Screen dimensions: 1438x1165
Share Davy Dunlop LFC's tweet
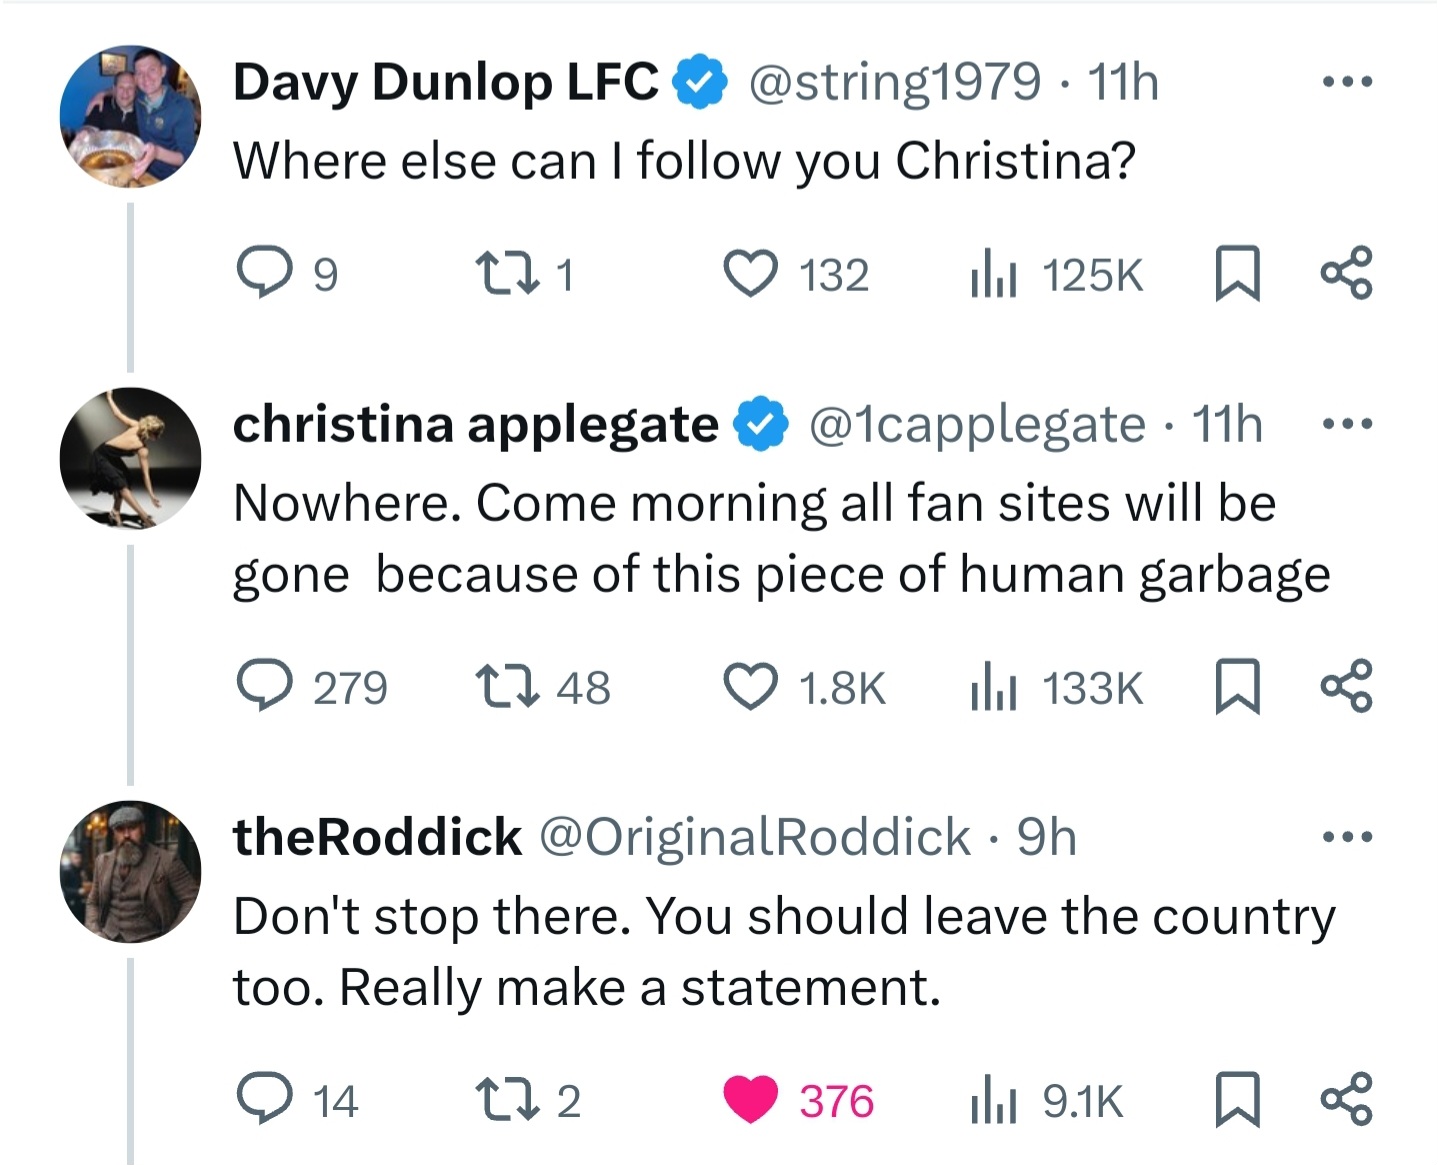(x=1346, y=274)
